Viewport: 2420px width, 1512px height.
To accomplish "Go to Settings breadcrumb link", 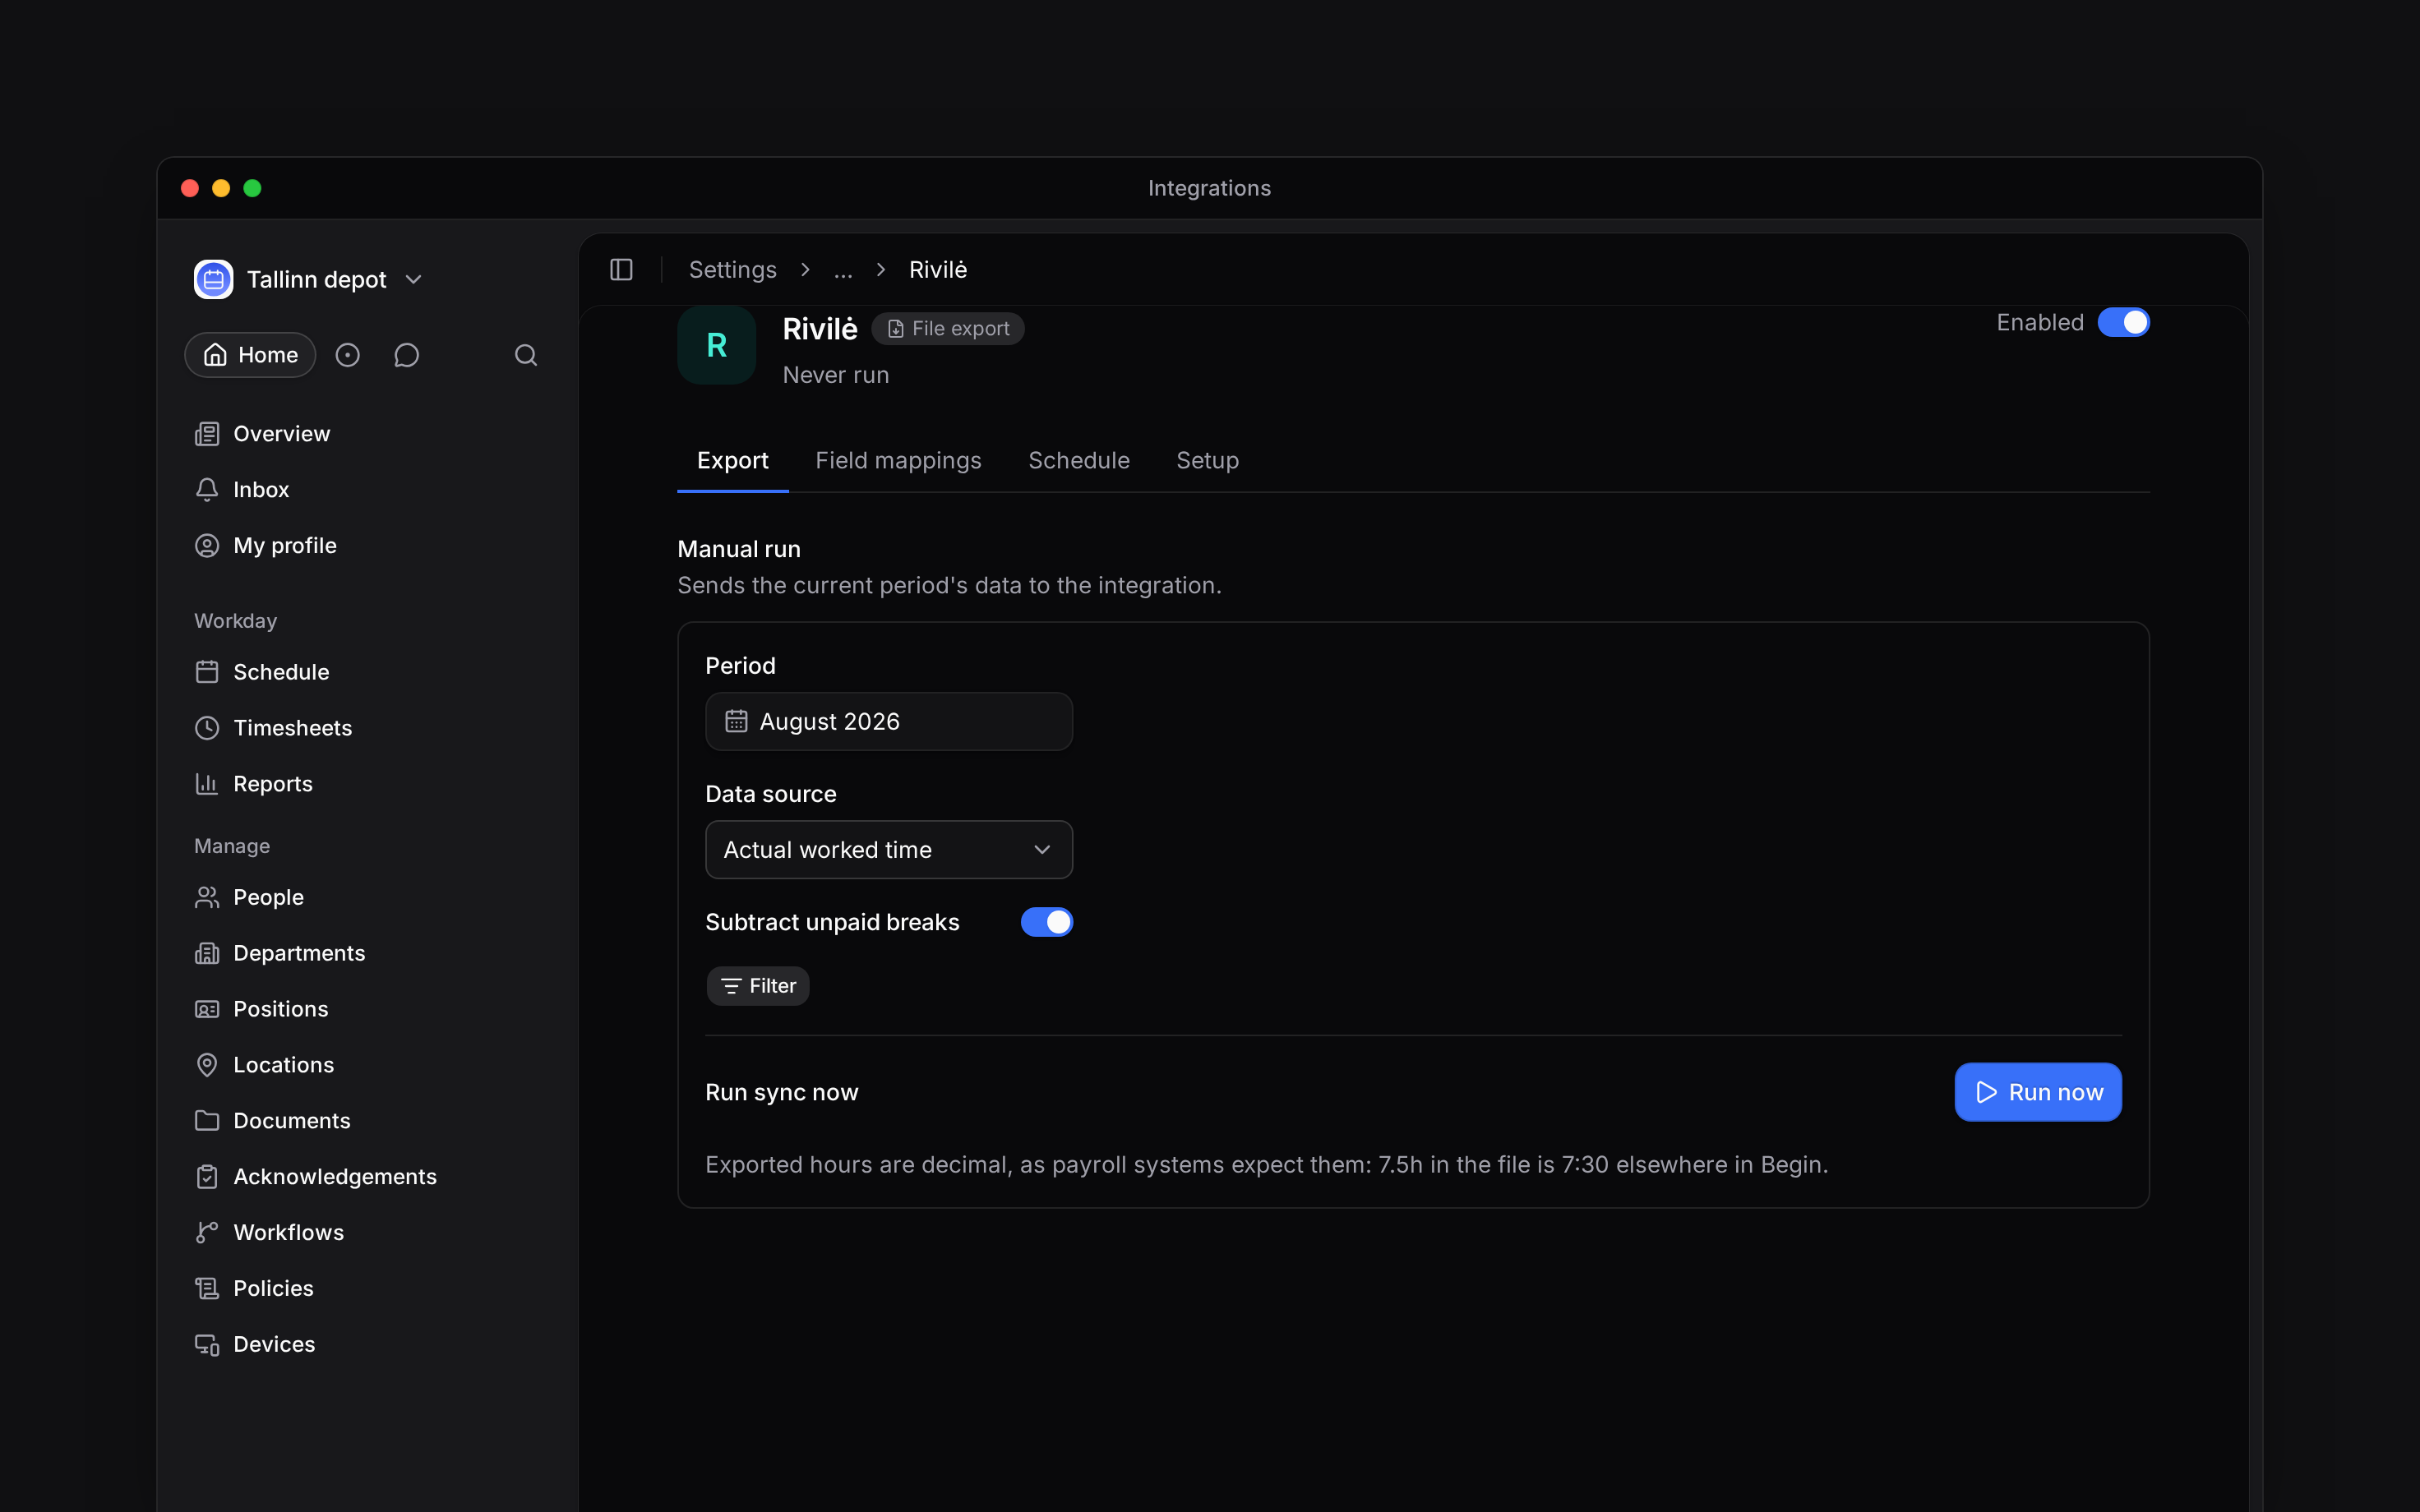I will (733, 270).
